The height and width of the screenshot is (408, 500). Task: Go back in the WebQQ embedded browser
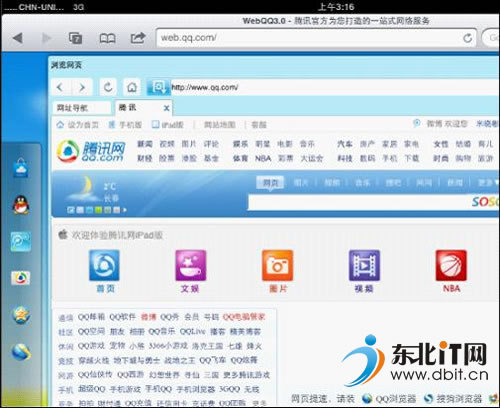coord(60,87)
